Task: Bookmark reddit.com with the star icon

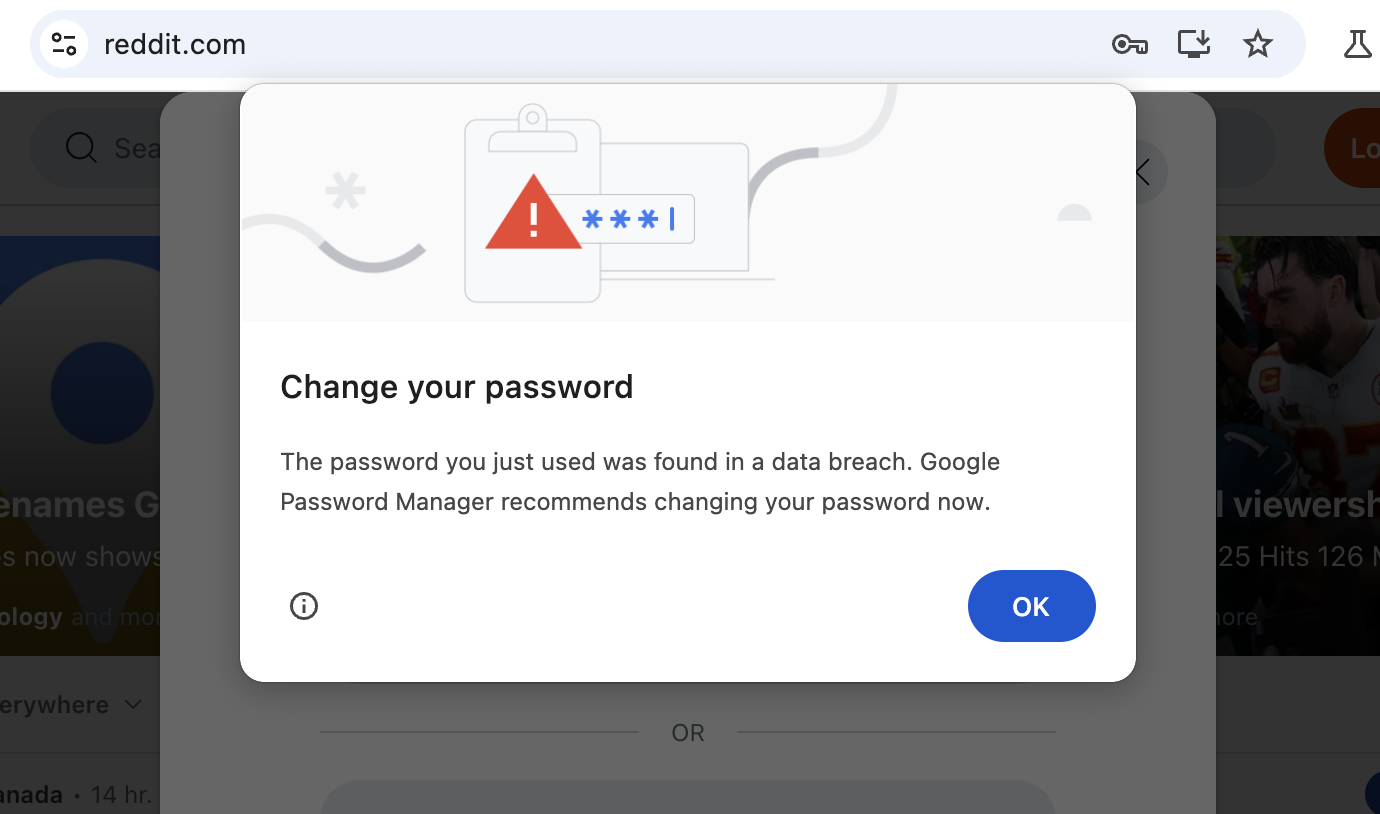Action: (x=1257, y=43)
